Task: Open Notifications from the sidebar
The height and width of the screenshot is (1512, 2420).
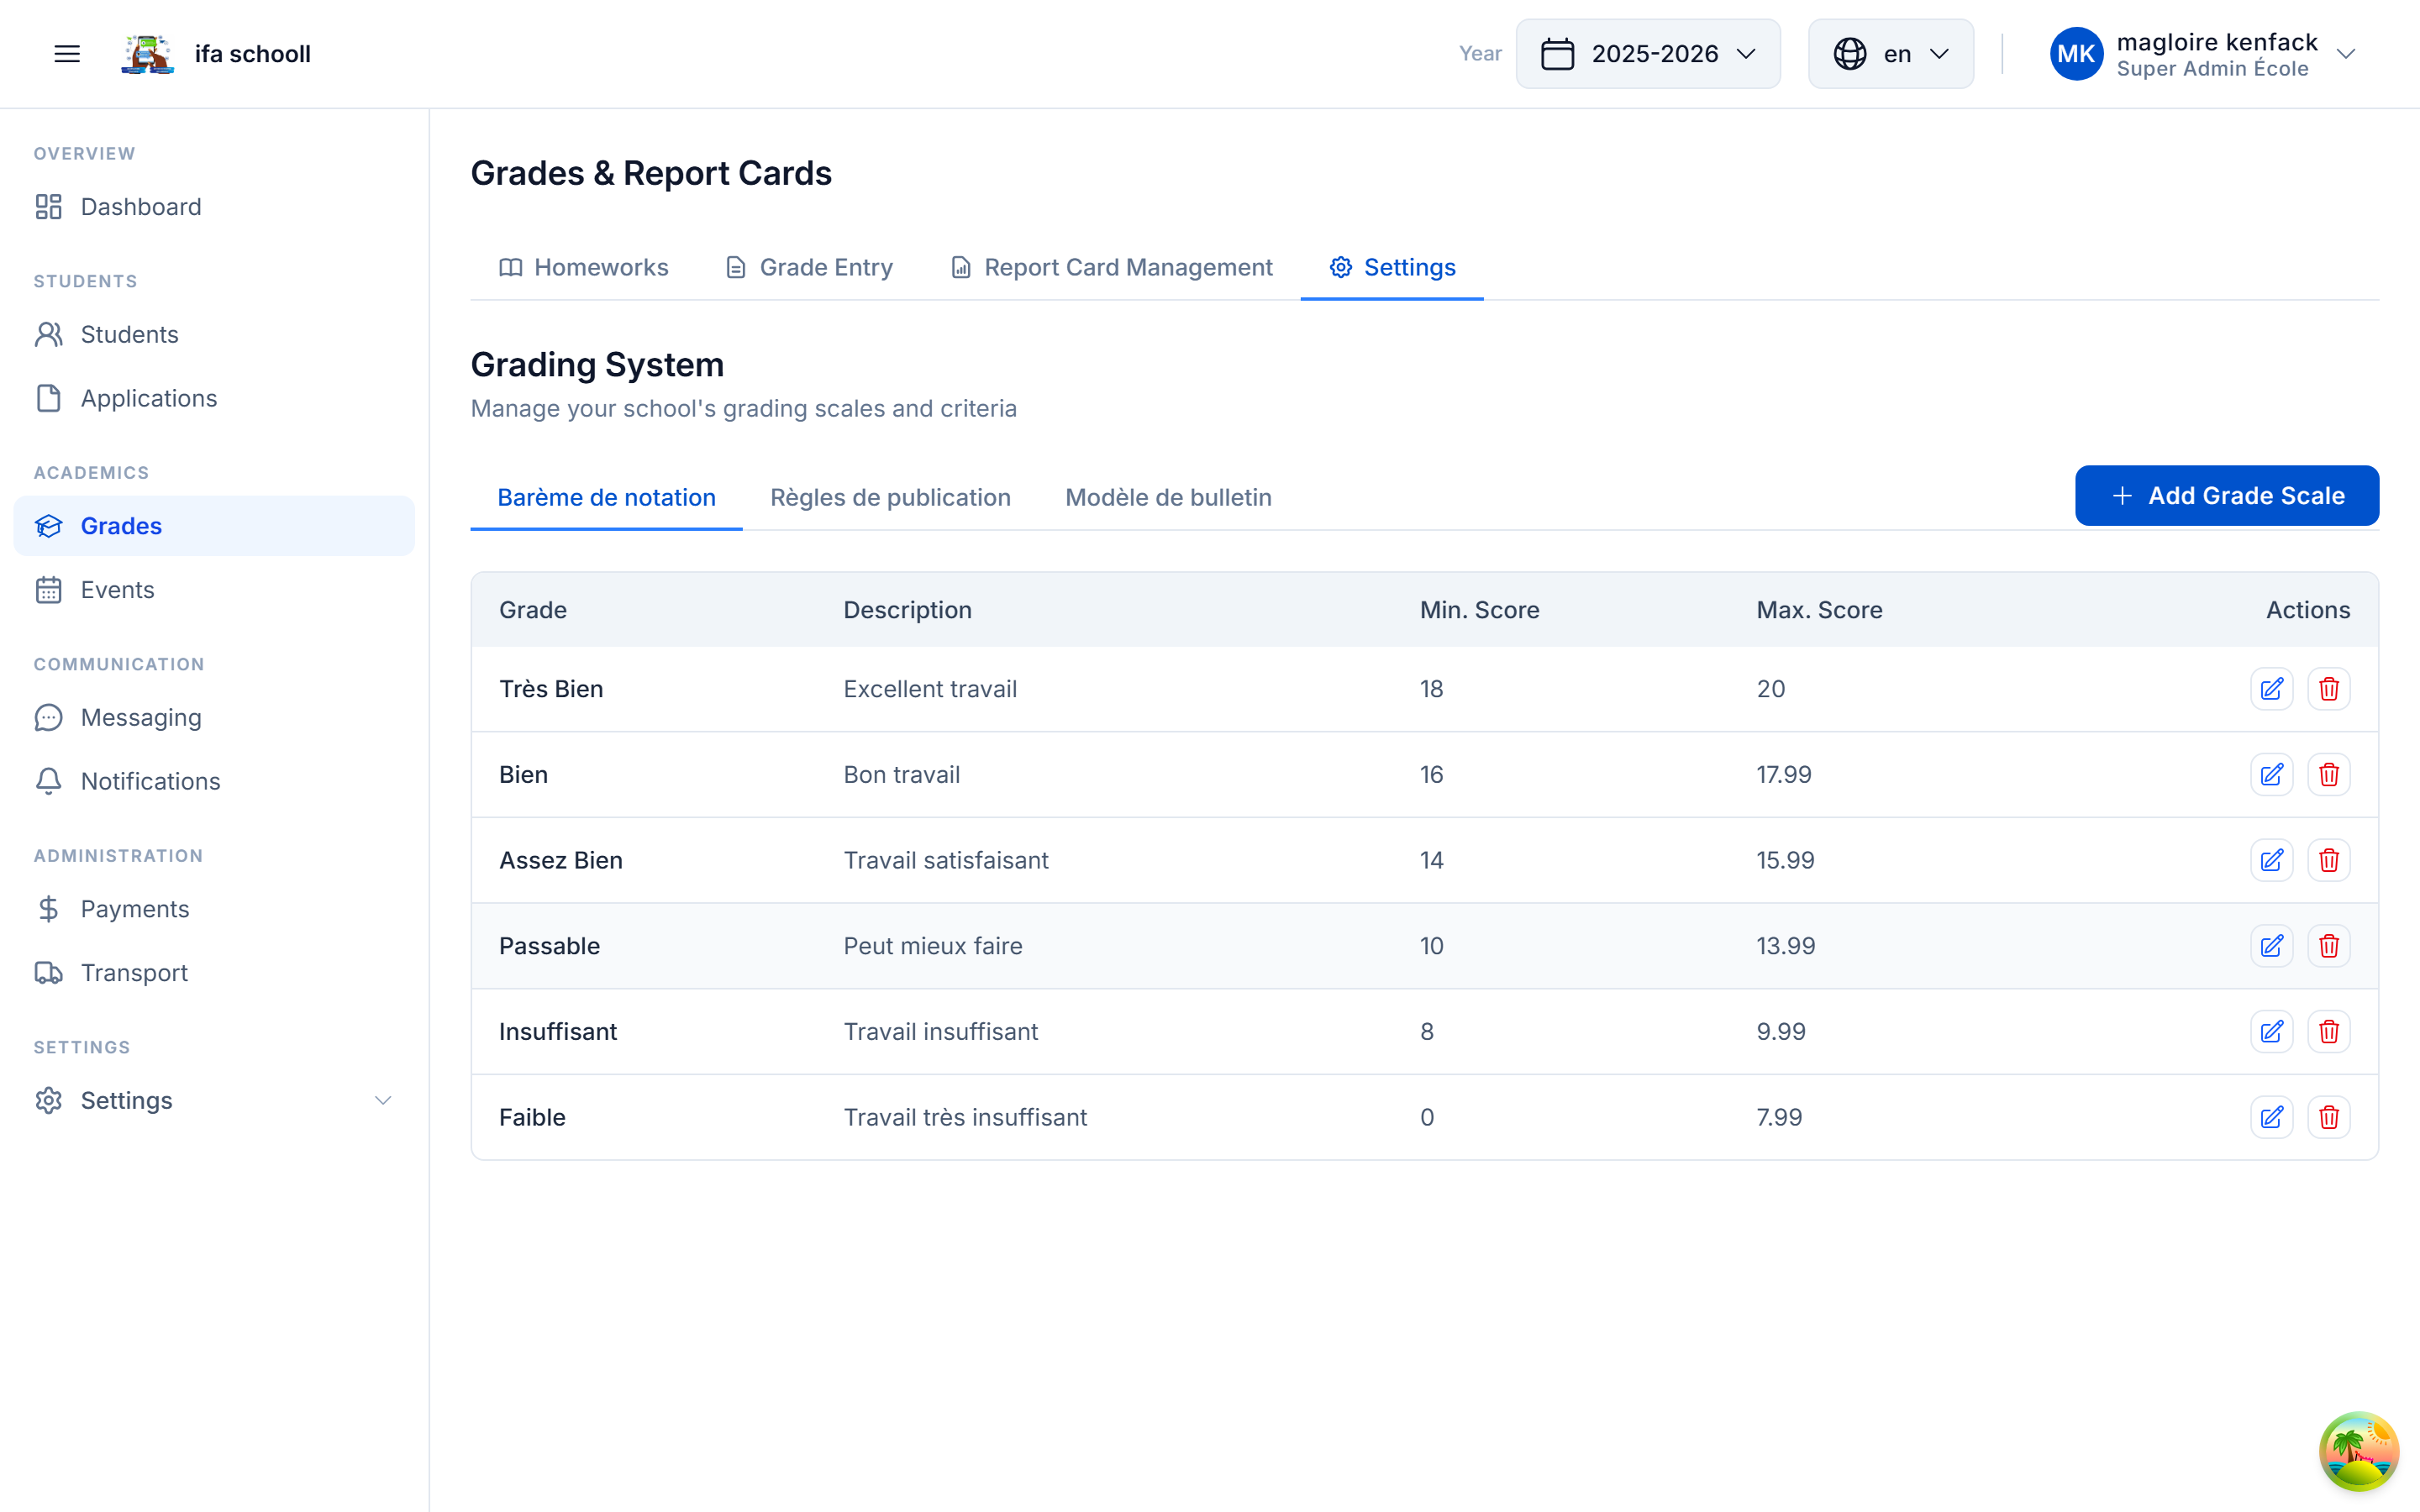Action: (x=150, y=781)
